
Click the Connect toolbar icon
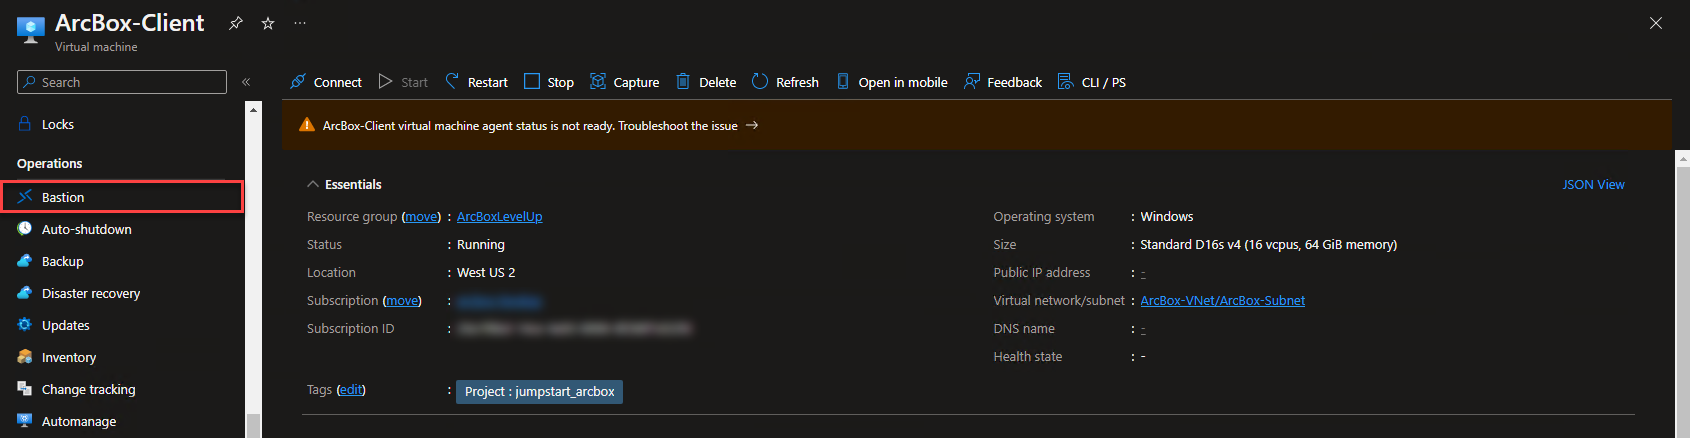click(298, 82)
